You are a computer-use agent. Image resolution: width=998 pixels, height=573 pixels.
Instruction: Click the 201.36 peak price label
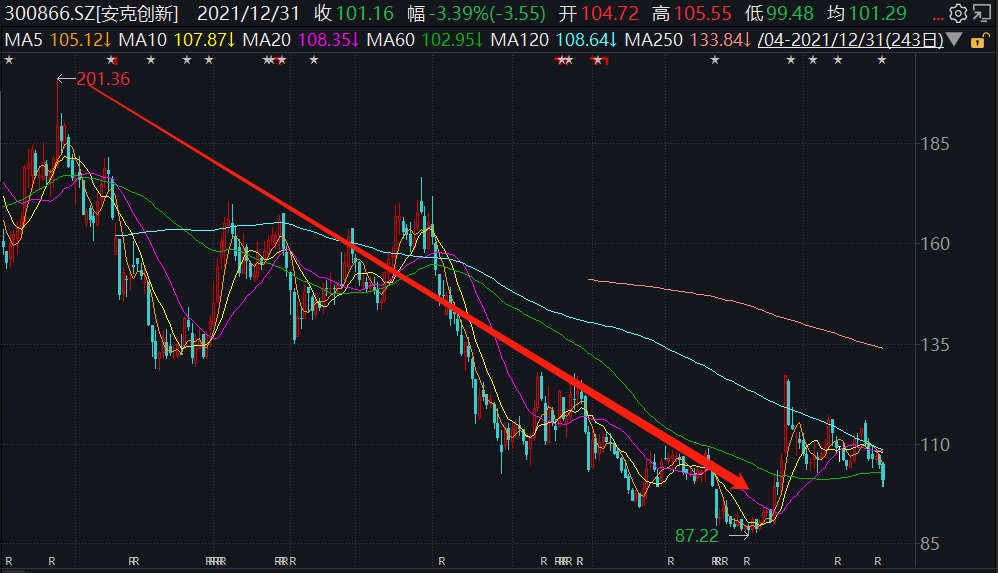pyautogui.click(x=103, y=79)
